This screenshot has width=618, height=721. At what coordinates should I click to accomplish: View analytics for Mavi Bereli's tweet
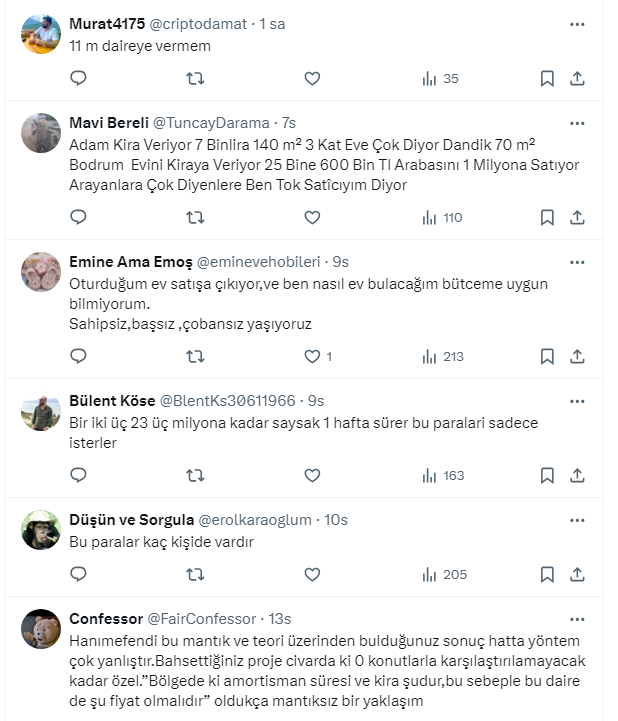[x=441, y=217]
